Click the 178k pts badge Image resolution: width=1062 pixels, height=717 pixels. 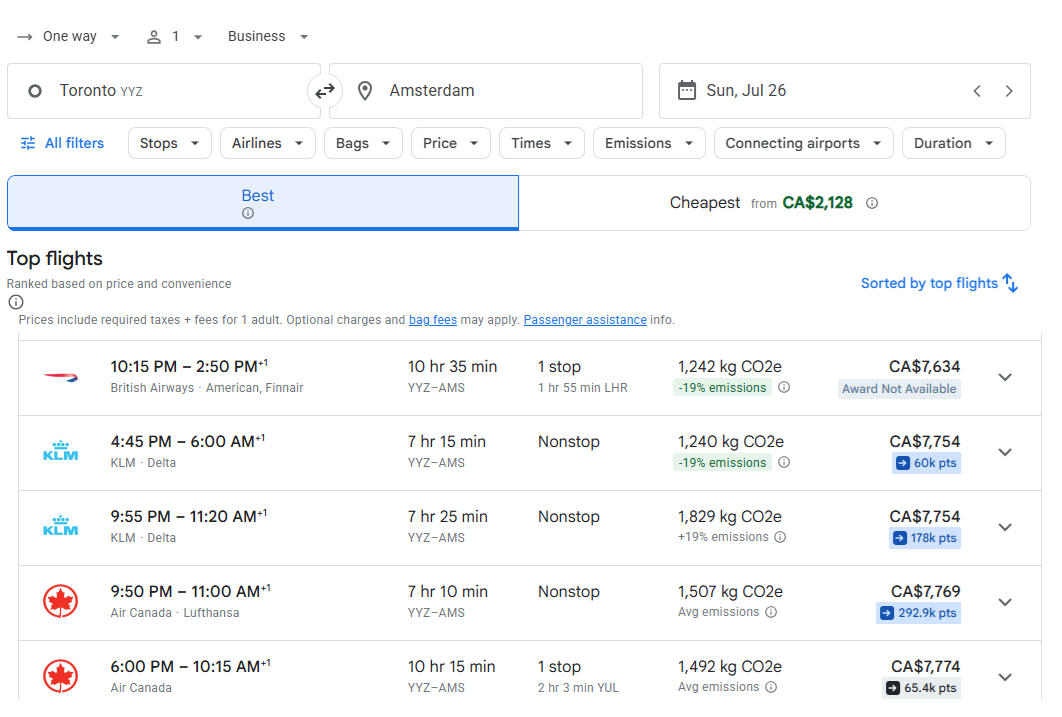925,538
